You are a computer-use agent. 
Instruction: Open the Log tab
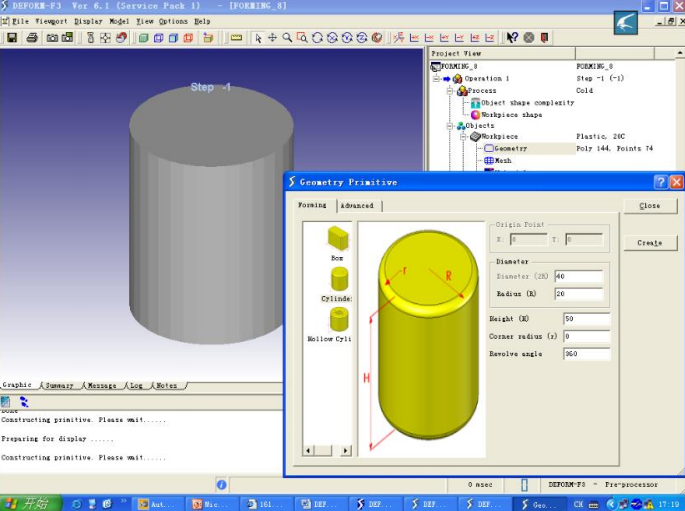tap(136, 386)
